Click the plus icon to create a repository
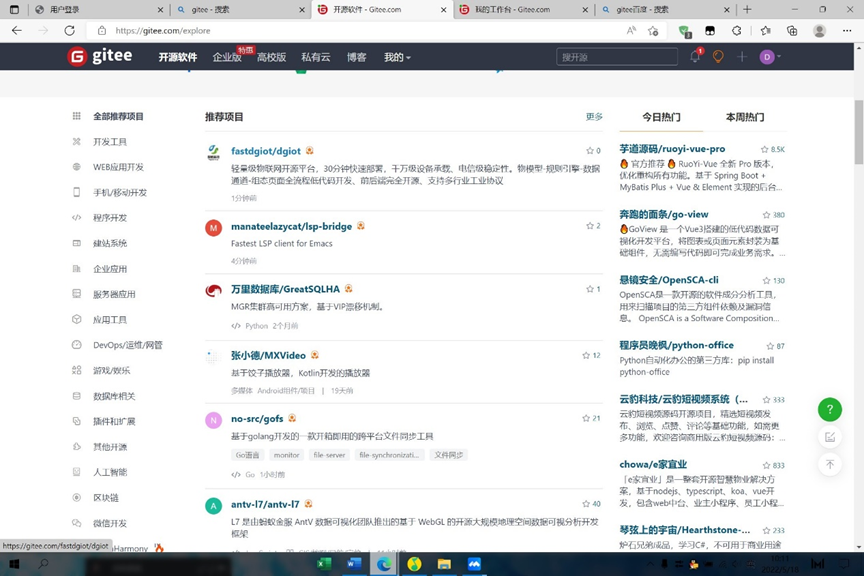This screenshot has width=864, height=576. pos(741,57)
